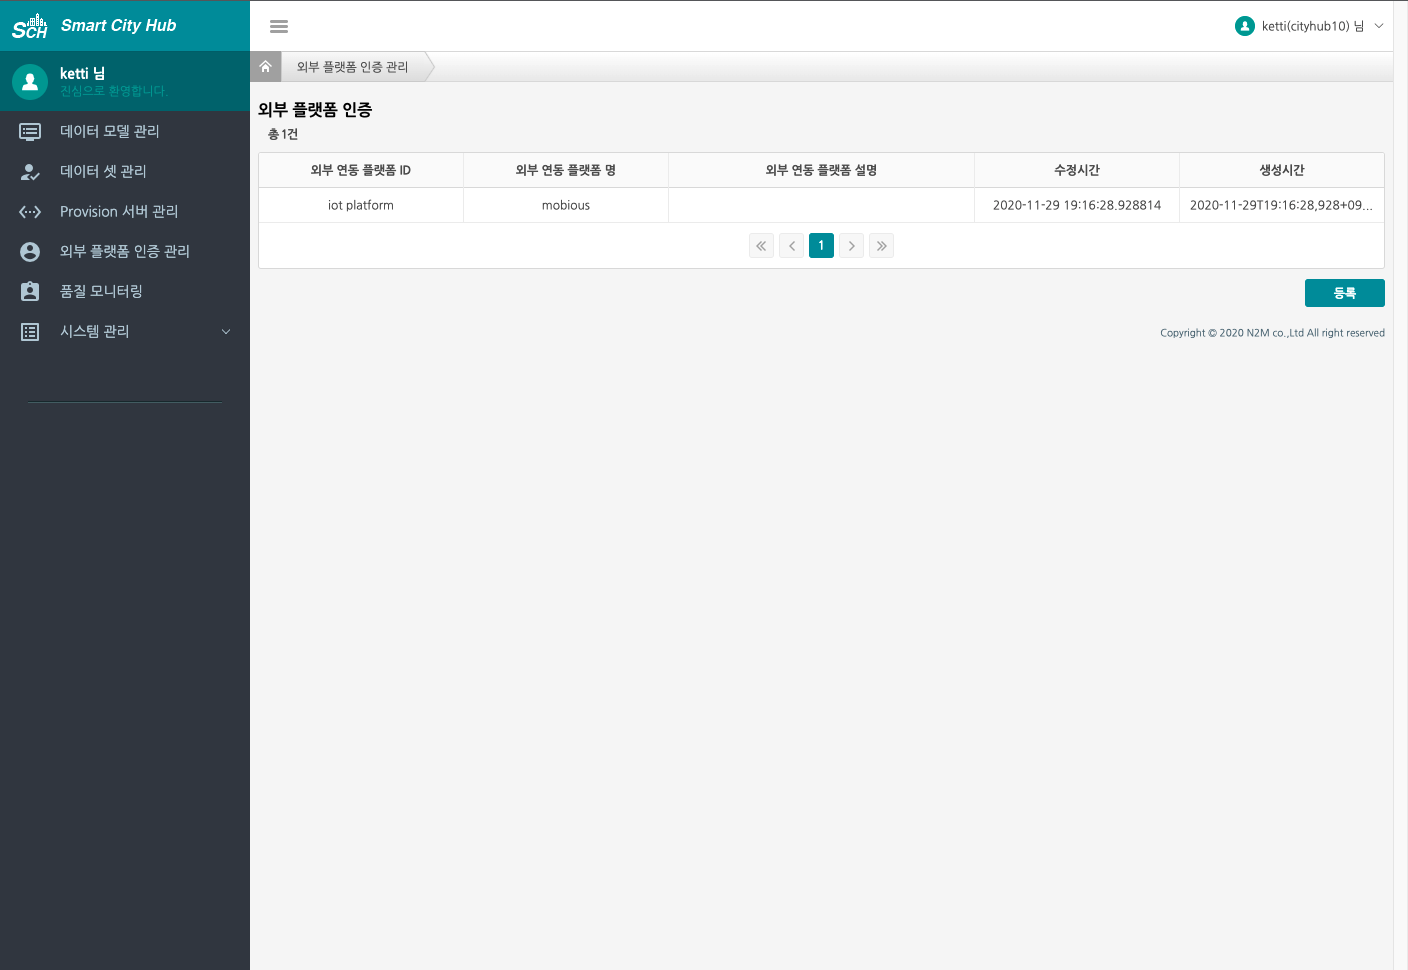Click the 외부 플랫폼 인증 관리 breadcrumb
The height and width of the screenshot is (970, 1408).
click(352, 67)
